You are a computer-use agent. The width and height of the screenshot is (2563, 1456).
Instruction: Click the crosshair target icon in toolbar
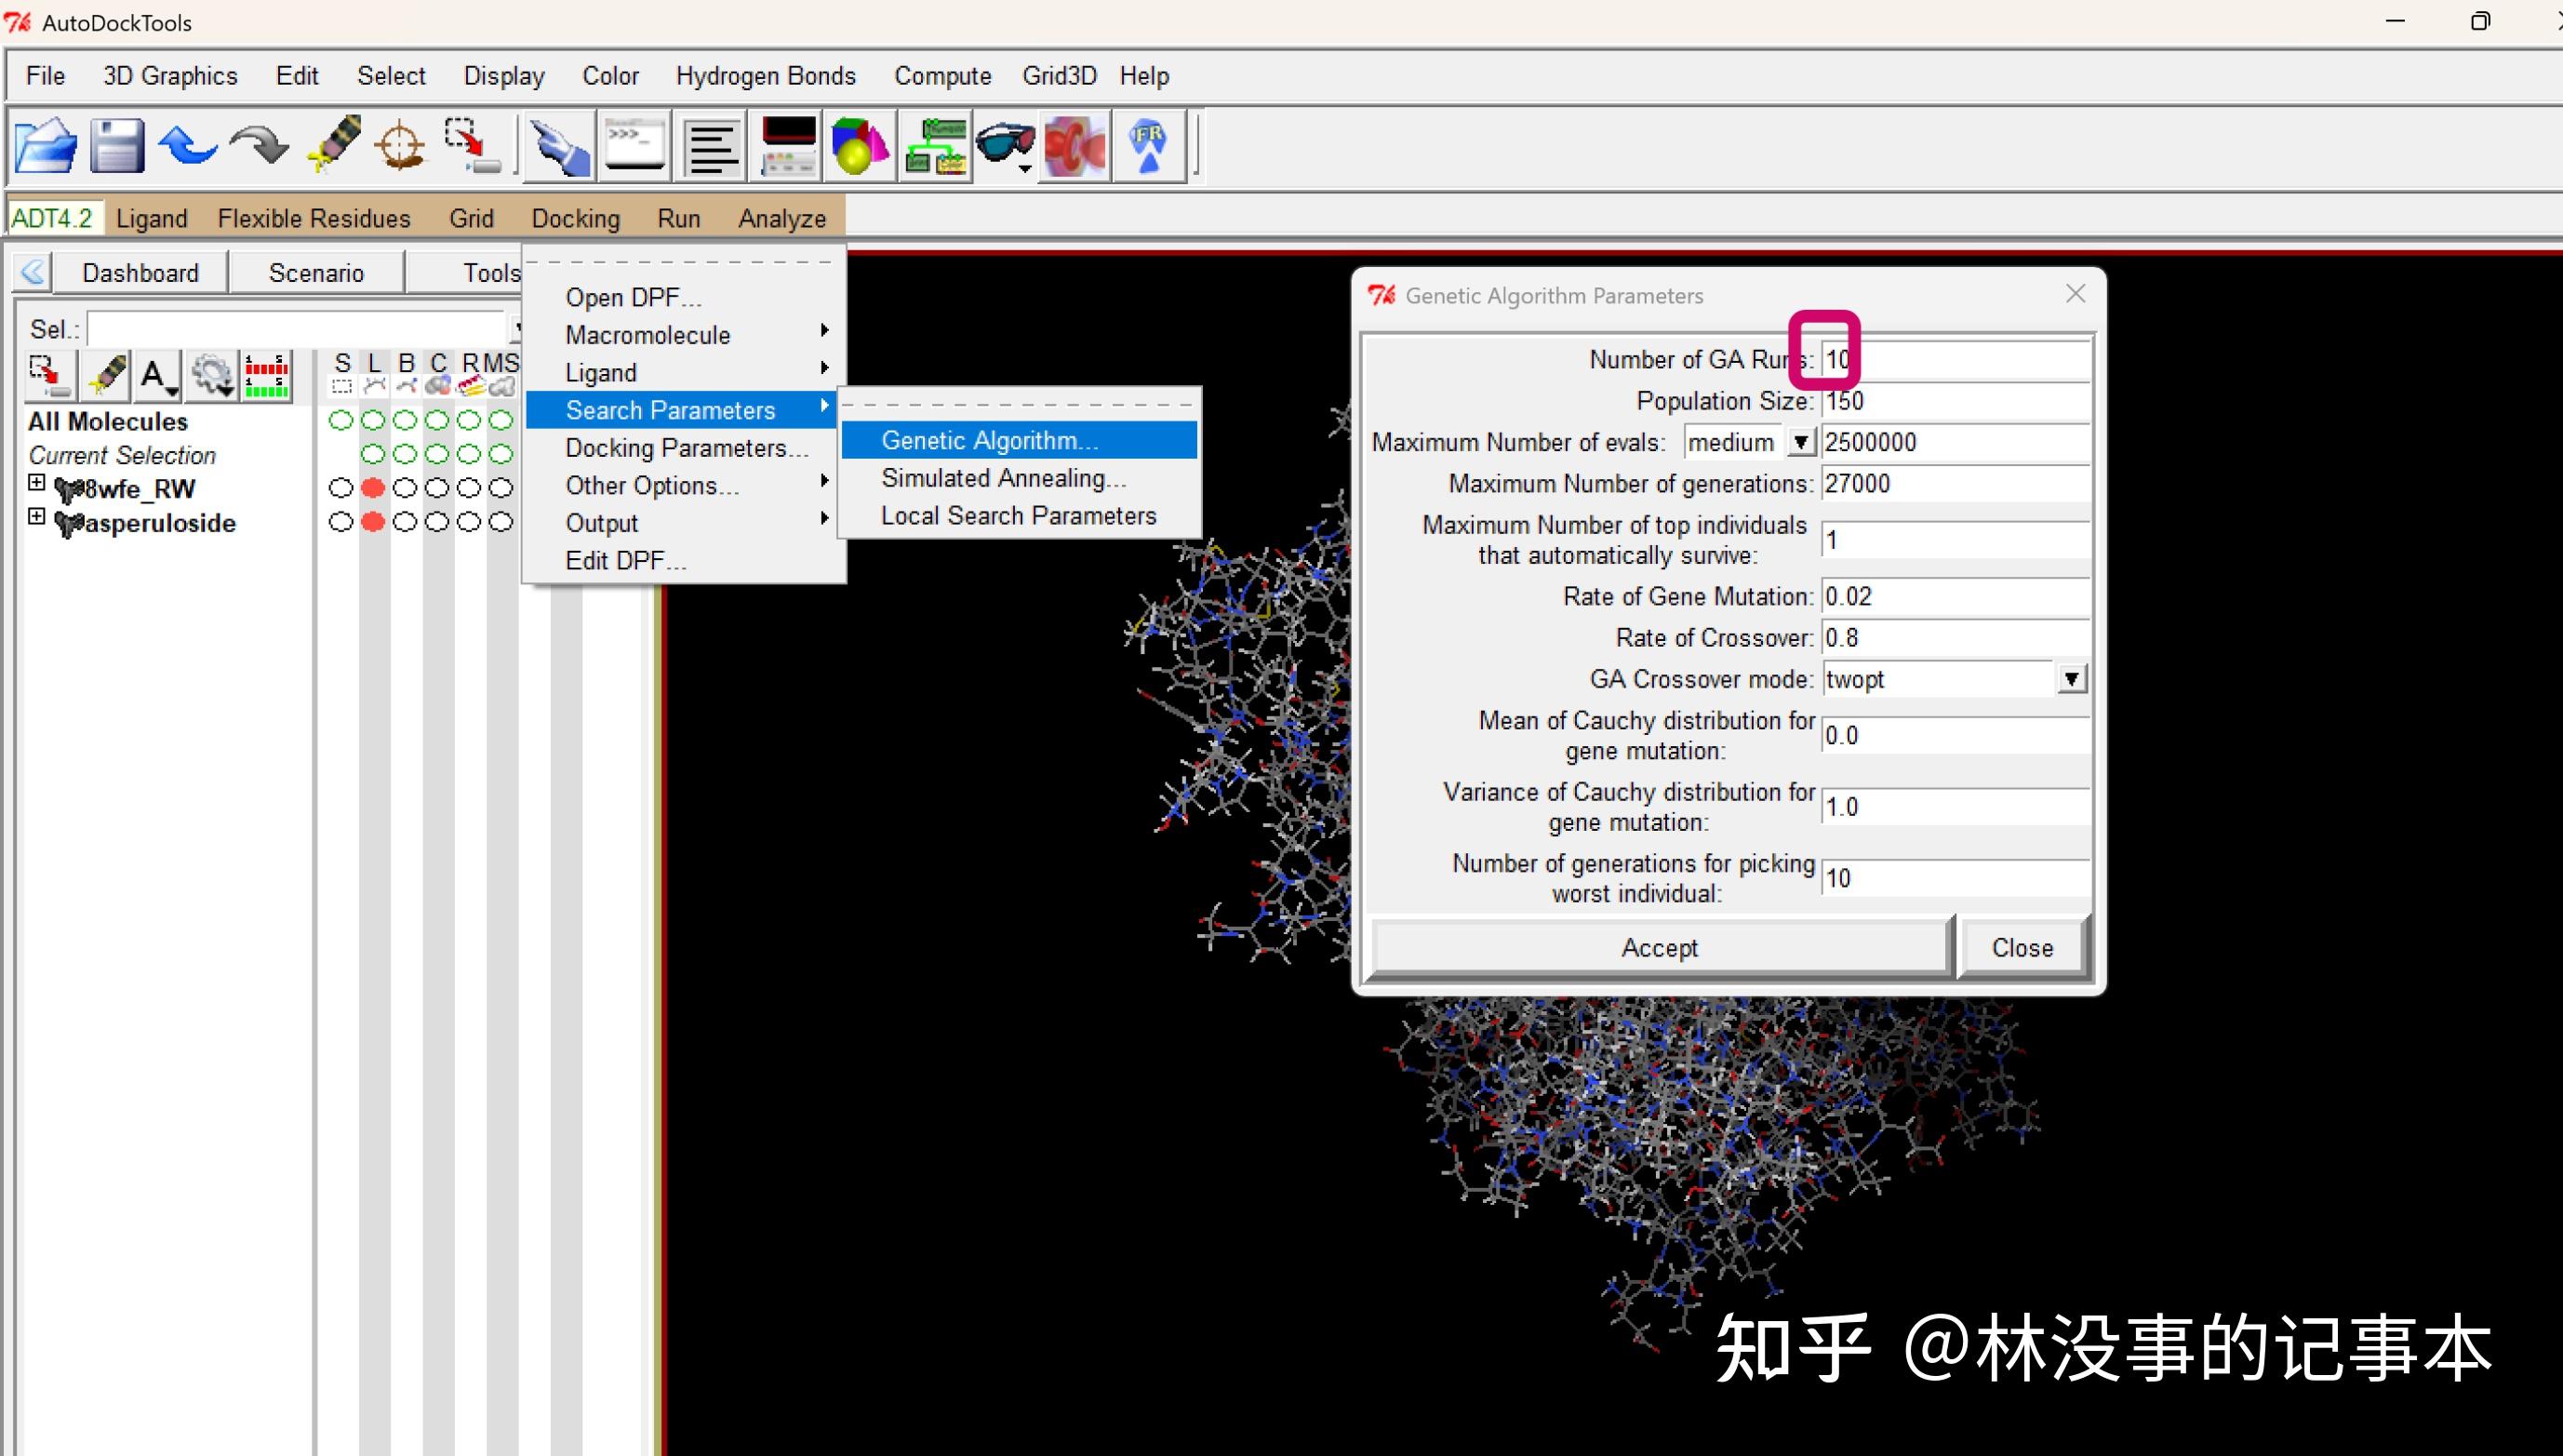coord(400,146)
